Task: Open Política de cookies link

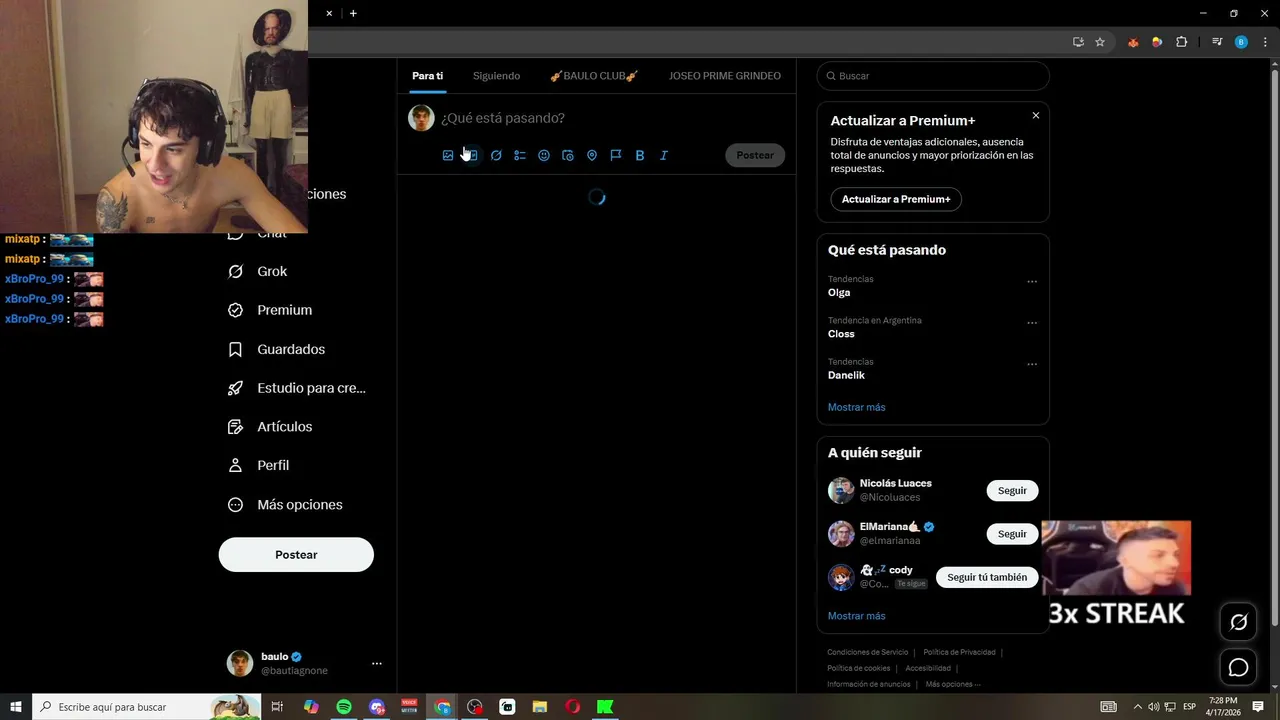Action: (858, 668)
